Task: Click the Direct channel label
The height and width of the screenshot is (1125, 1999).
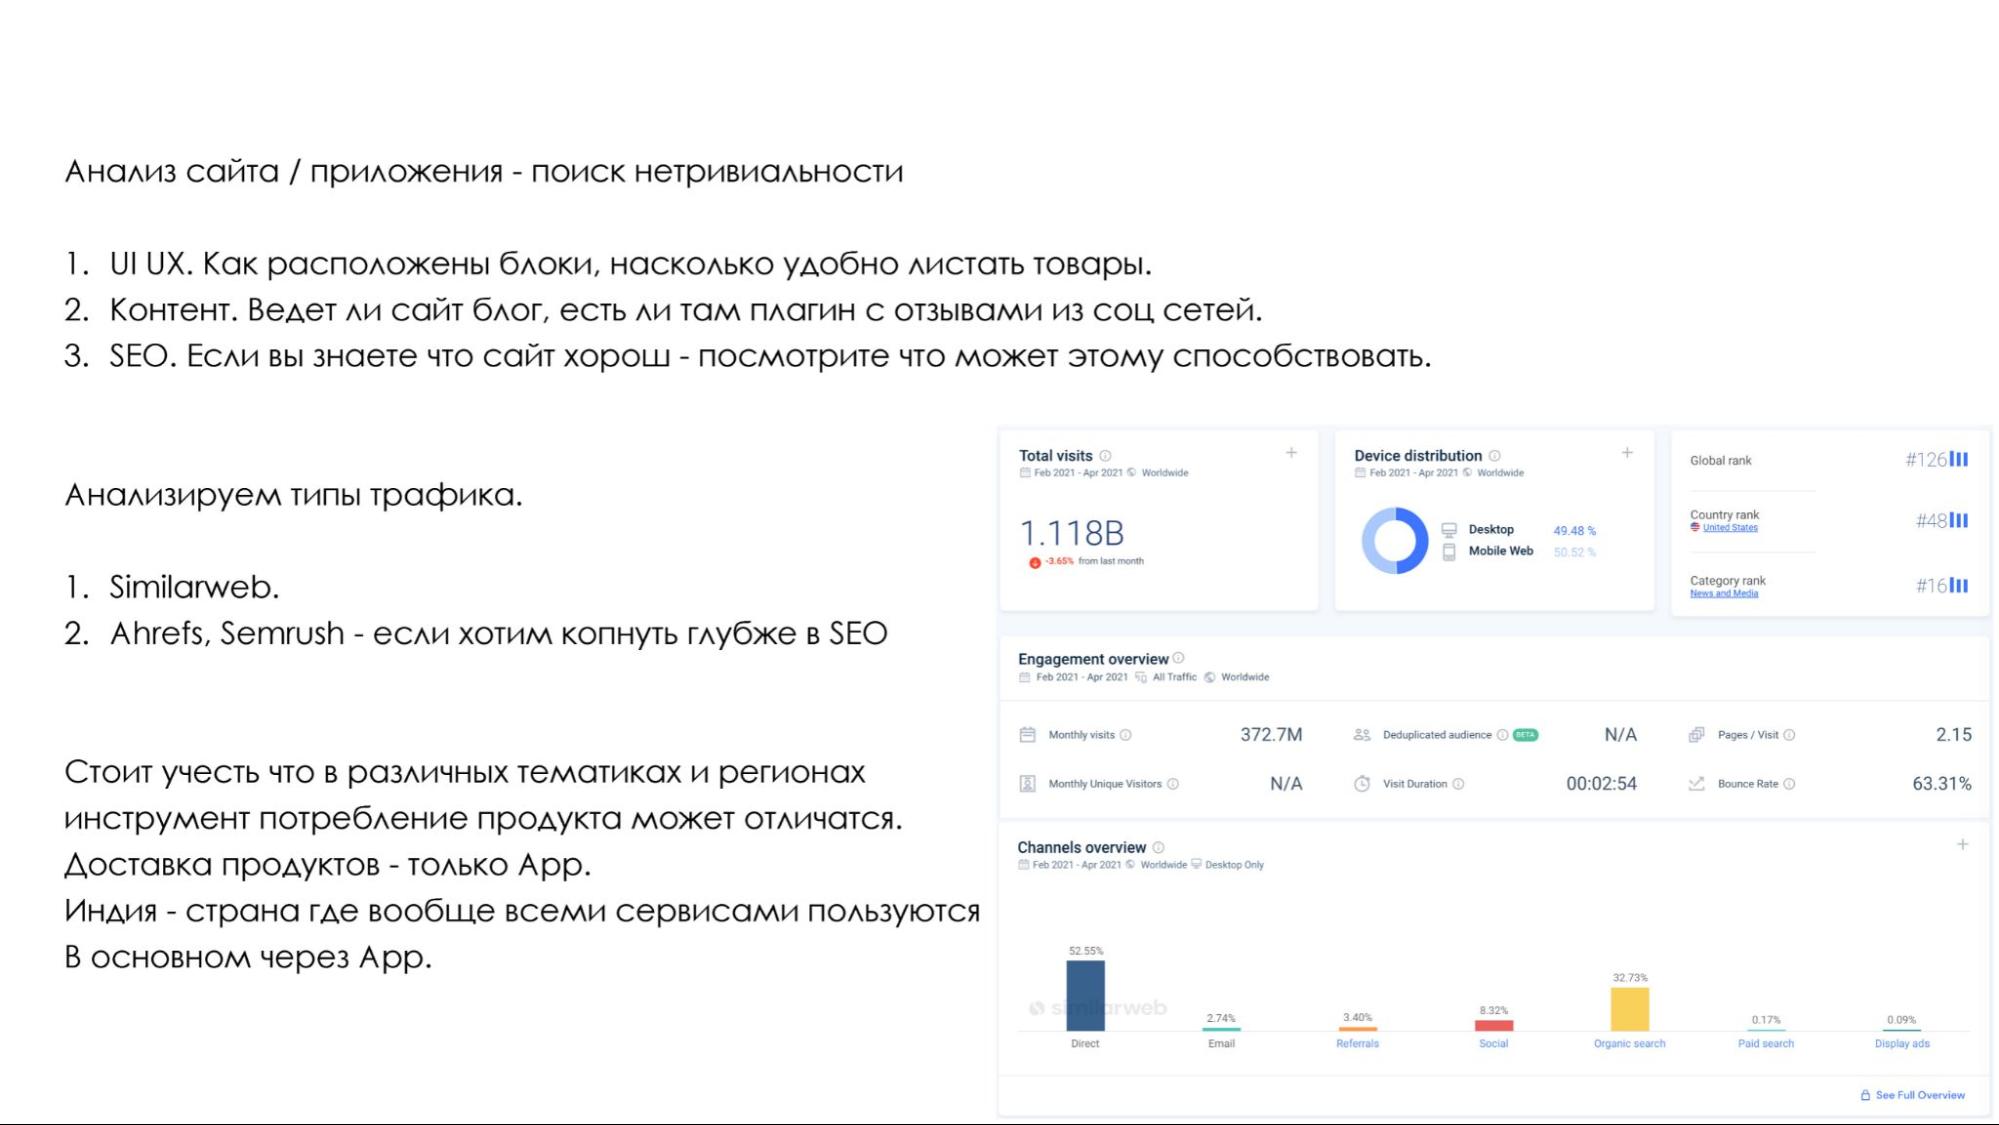Action: pos(1085,1044)
